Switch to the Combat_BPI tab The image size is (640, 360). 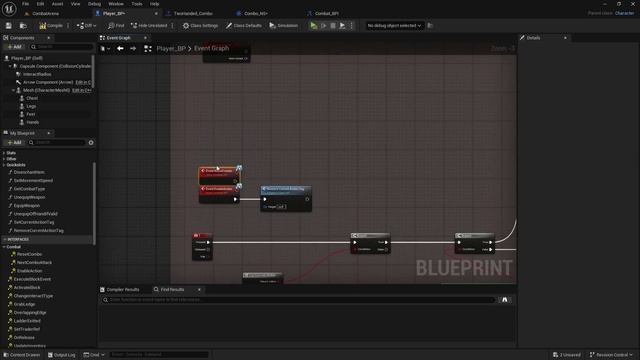[327, 13]
